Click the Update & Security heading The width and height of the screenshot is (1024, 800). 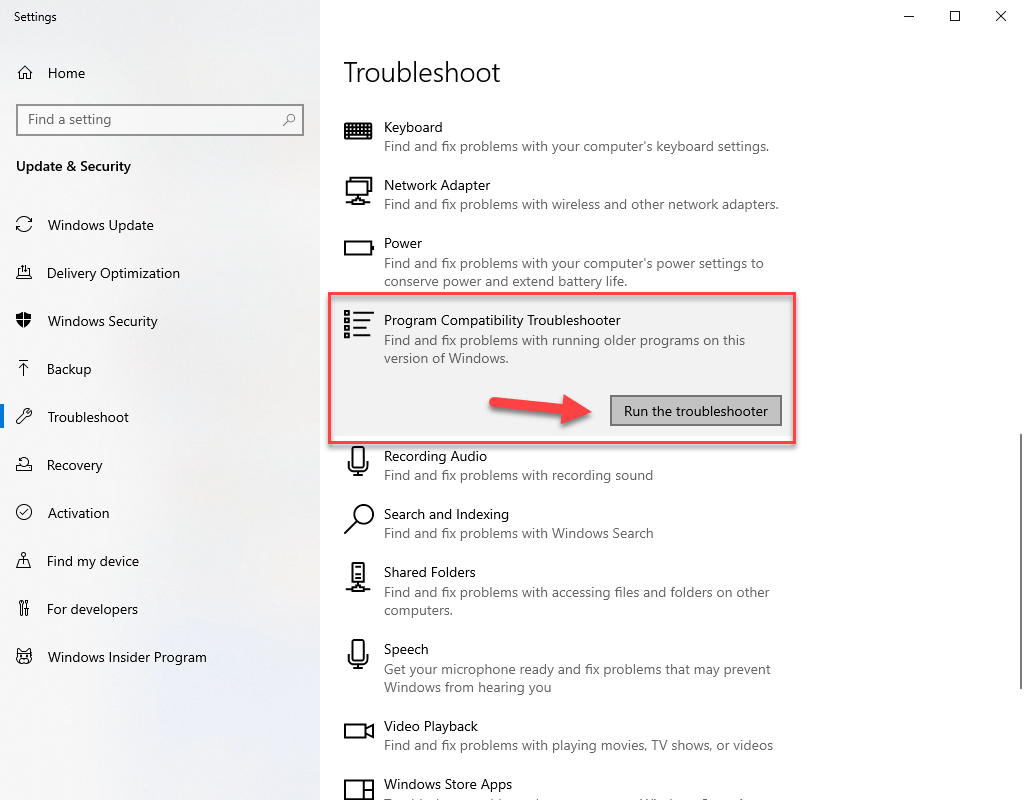click(x=73, y=167)
